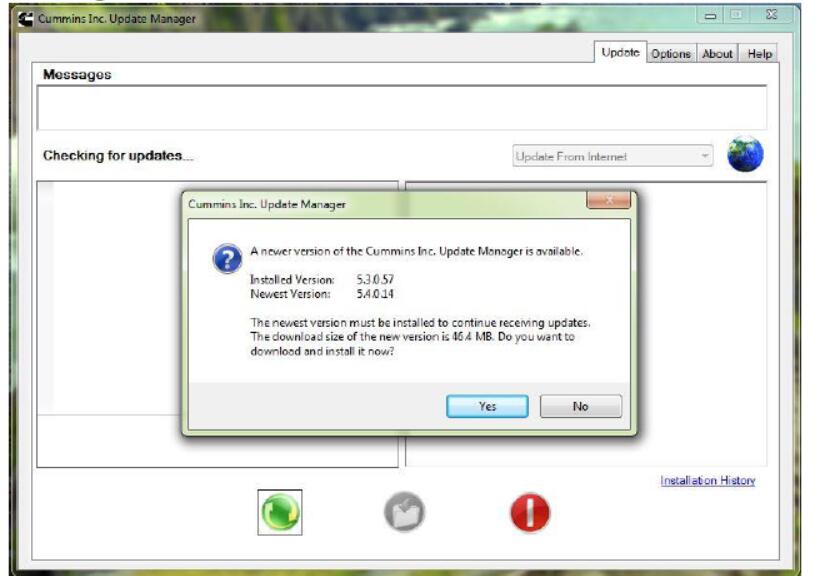Click the Installed Version number 5.3.0.57

point(375,279)
